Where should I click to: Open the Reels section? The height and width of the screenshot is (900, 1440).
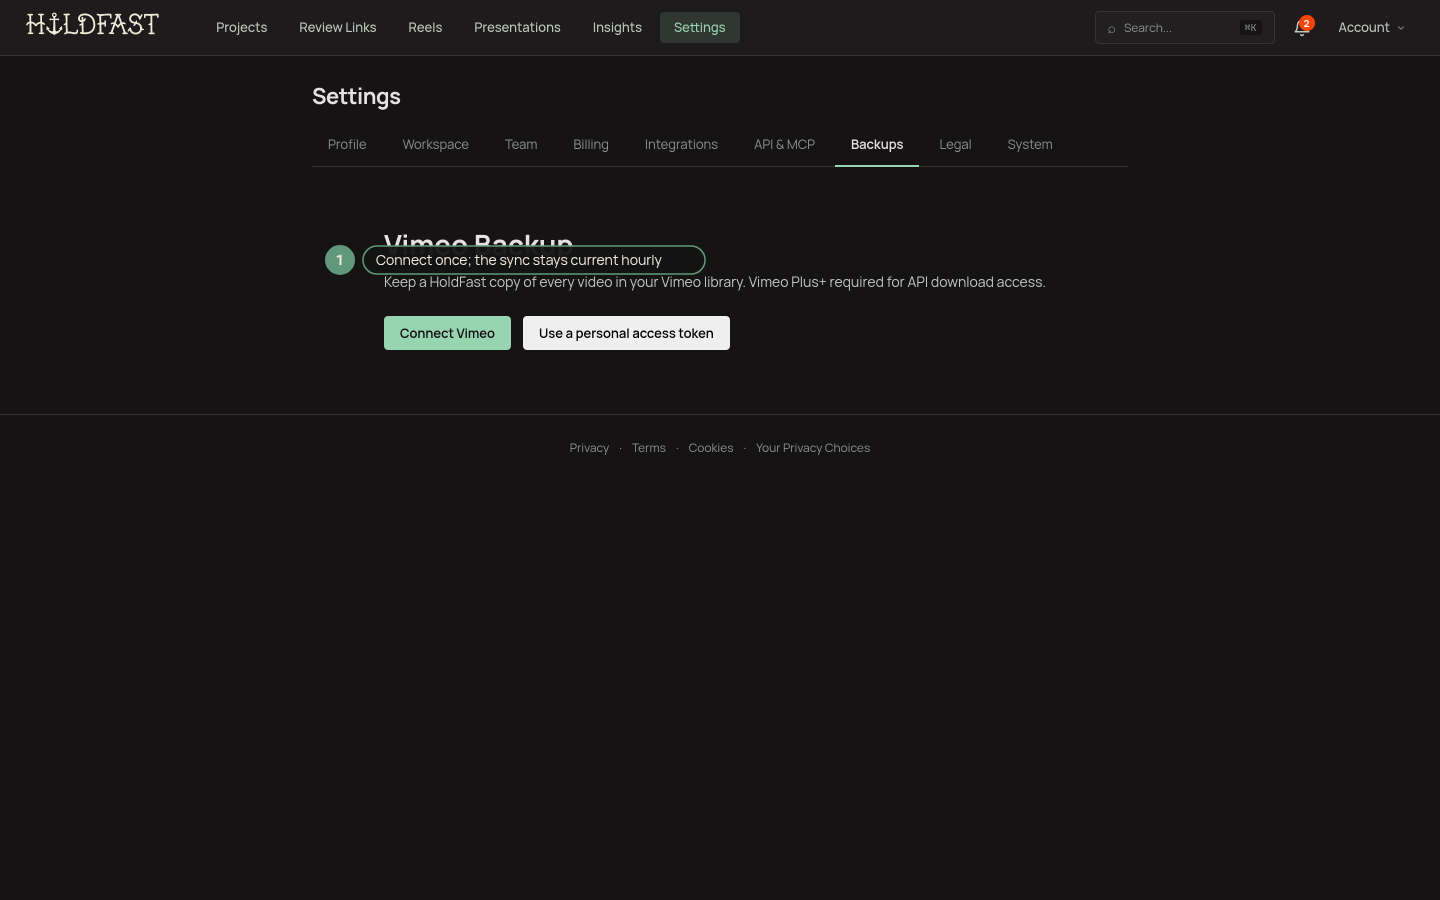click(425, 28)
